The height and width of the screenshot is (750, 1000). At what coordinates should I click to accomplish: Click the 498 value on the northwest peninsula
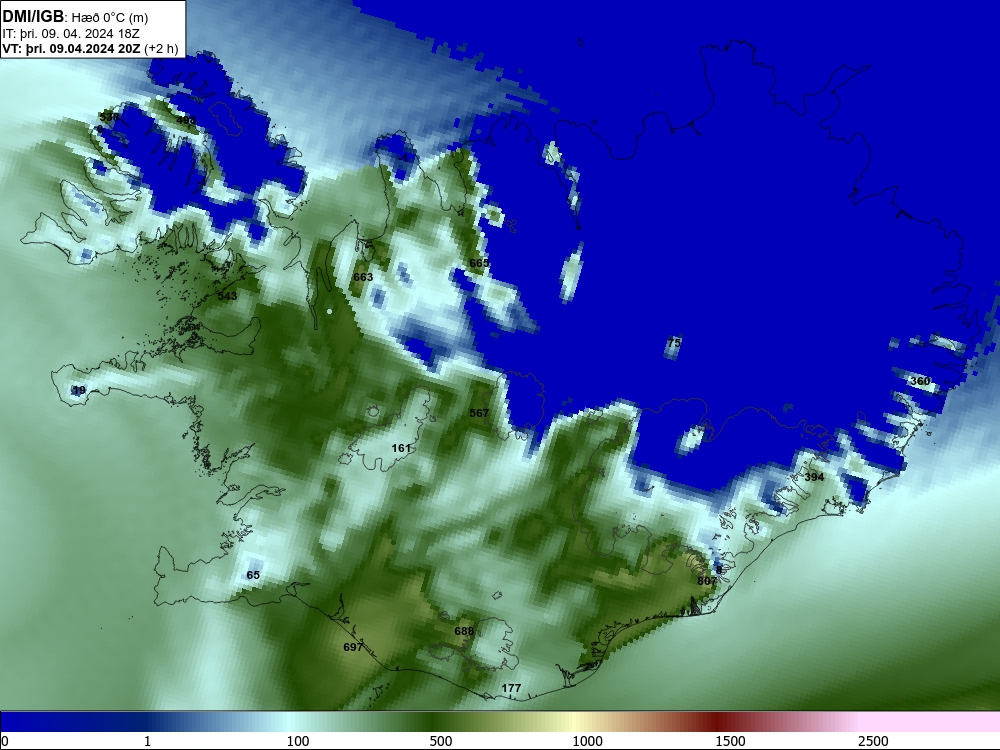(186, 120)
